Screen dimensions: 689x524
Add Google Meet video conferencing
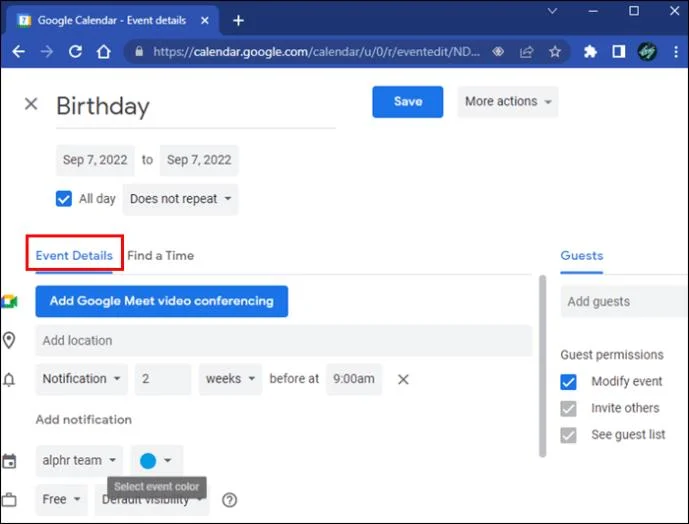[x=162, y=301]
